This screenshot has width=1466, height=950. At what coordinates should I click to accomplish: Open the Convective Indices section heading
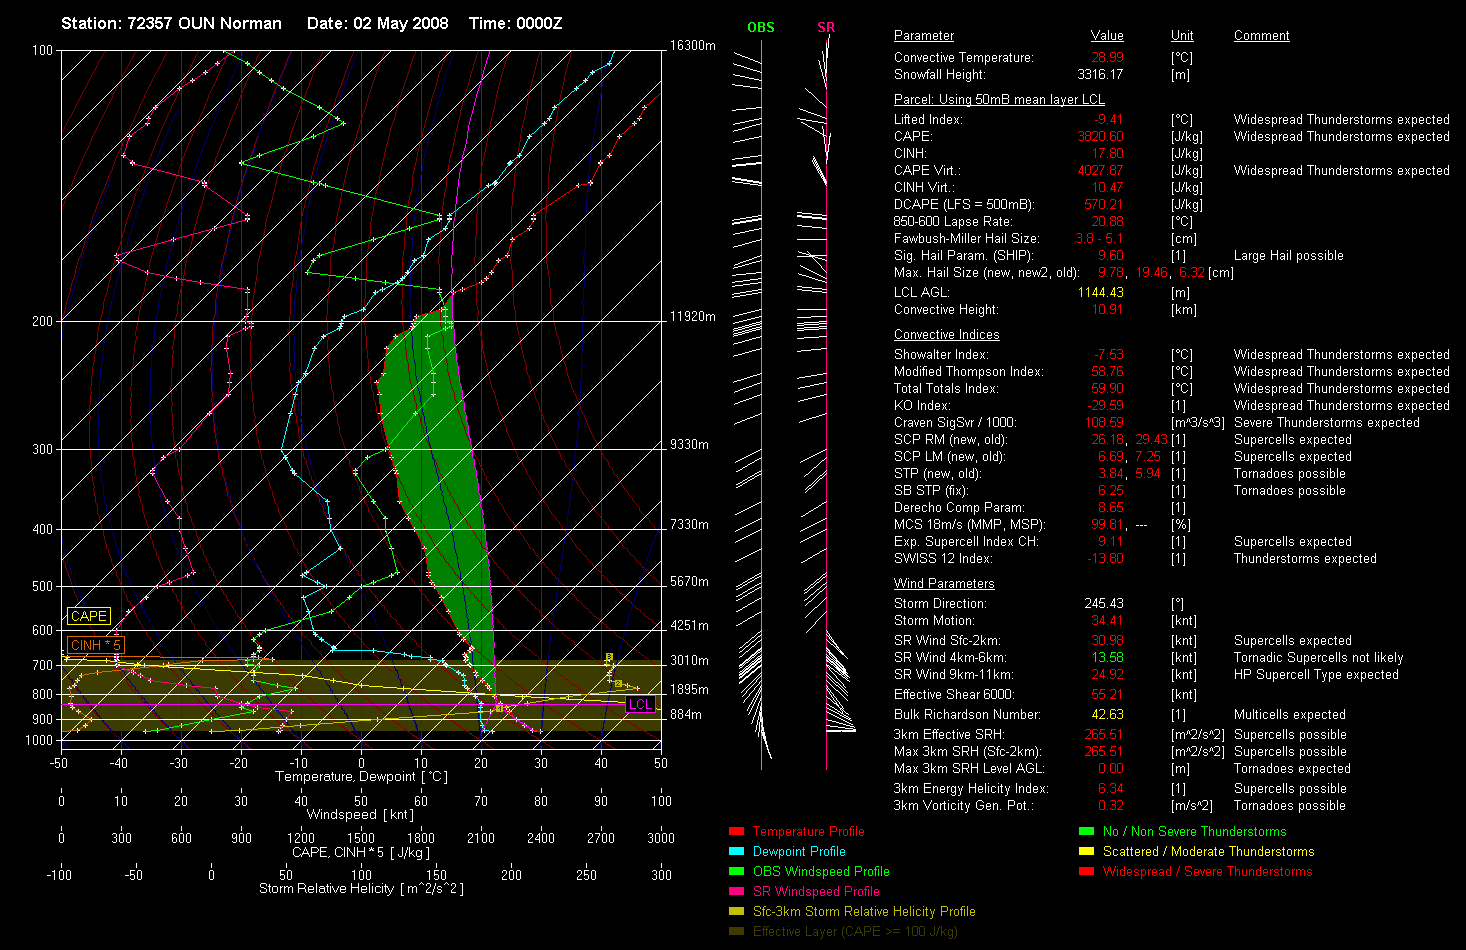tap(946, 335)
